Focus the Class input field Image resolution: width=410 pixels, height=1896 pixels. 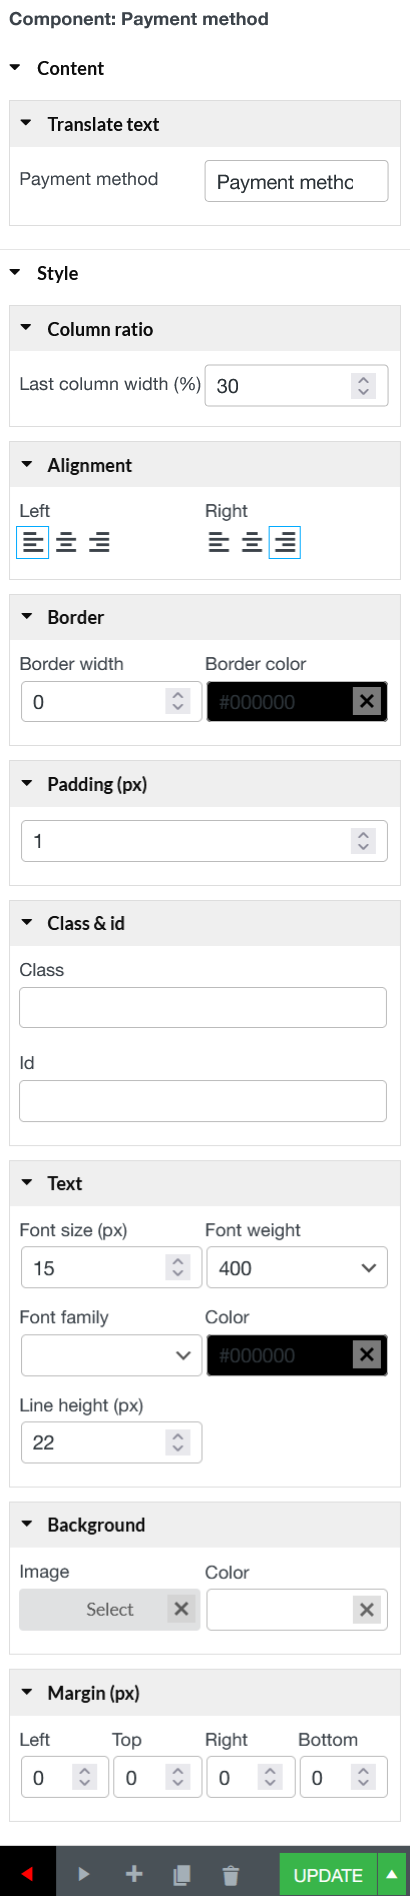click(203, 1008)
